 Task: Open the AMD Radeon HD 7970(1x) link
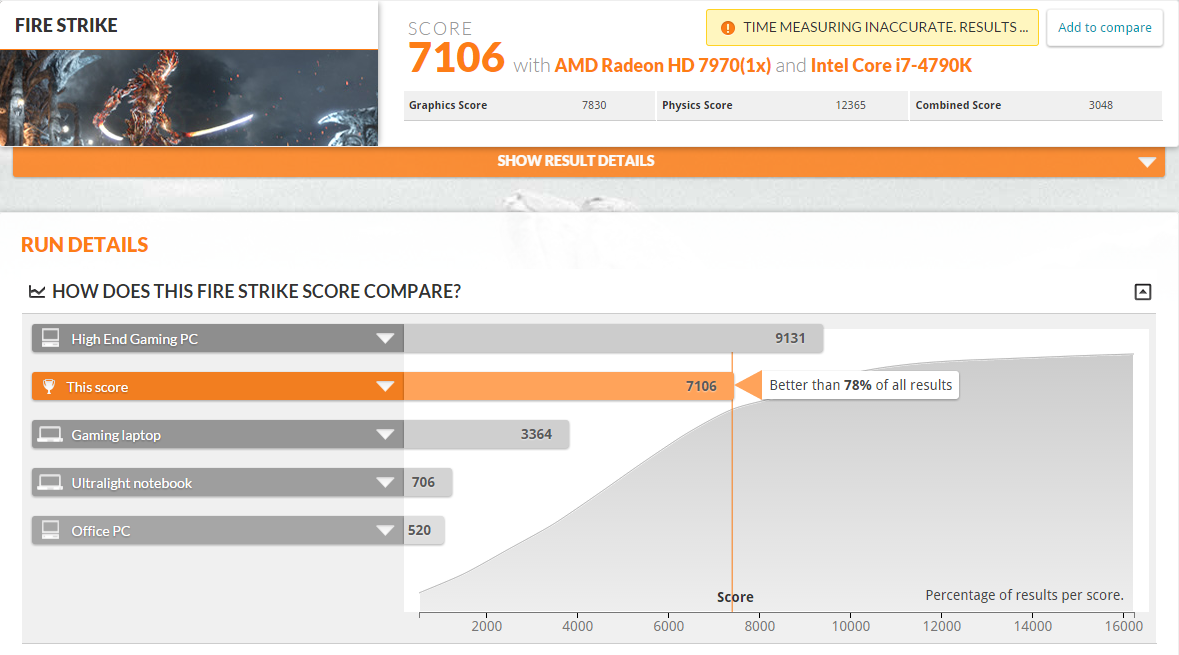pos(662,65)
